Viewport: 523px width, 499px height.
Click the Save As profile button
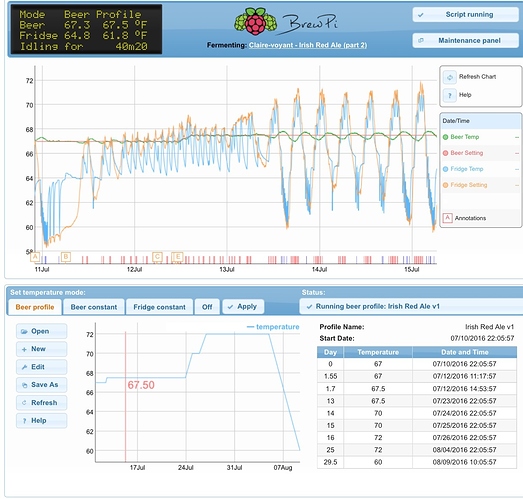click(41, 385)
